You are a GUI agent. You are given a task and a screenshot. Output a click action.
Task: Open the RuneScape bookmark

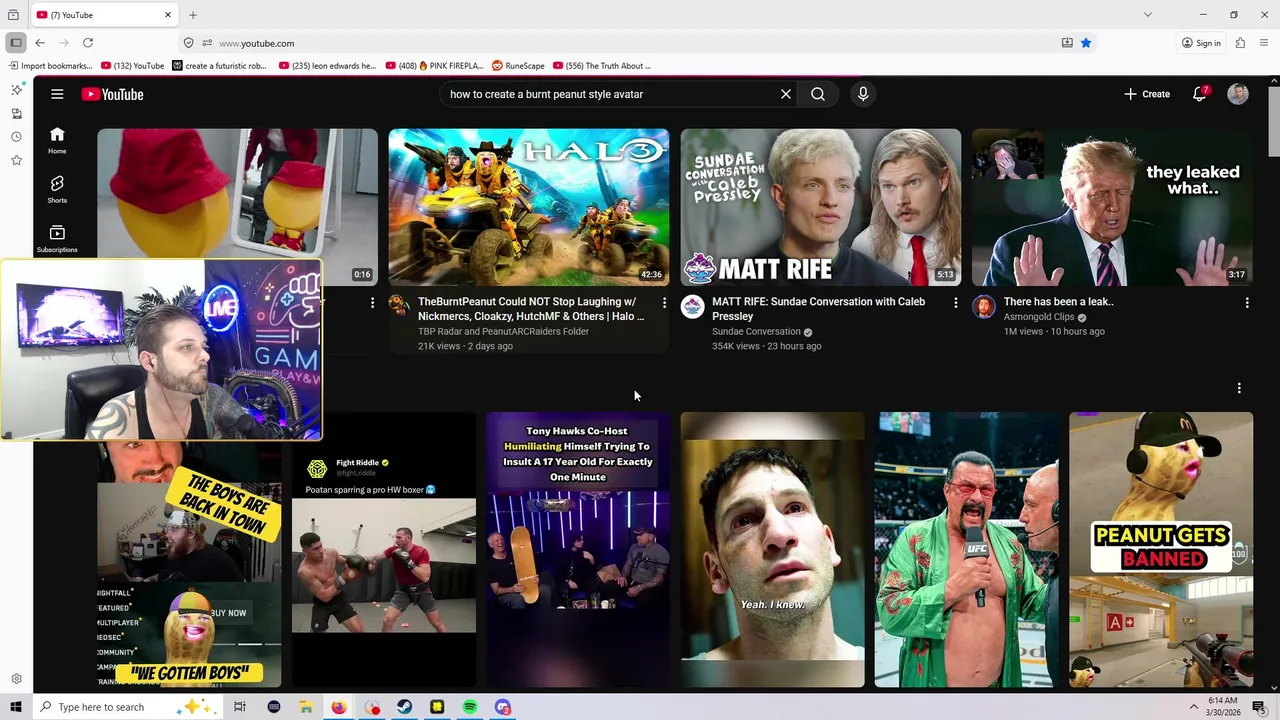[x=518, y=66]
